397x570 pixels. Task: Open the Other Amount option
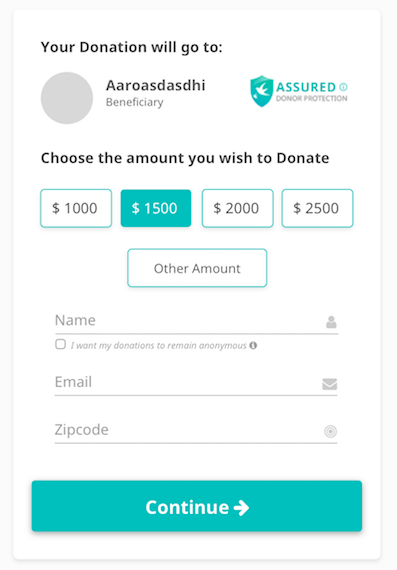point(197,268)
